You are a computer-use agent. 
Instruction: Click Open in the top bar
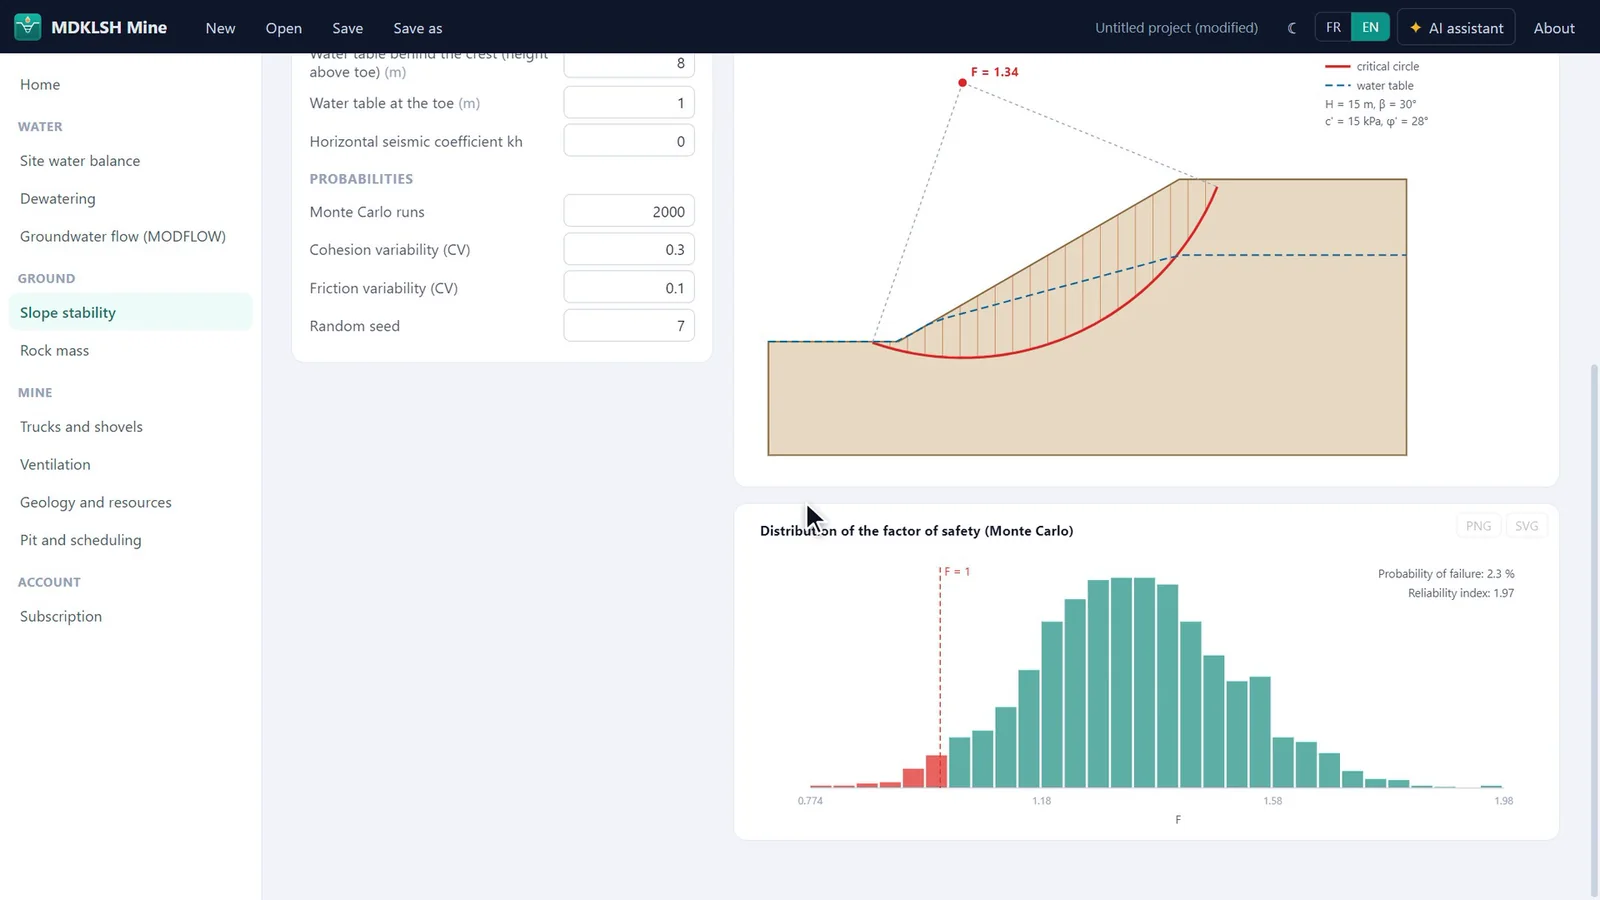tap(284, 28)
